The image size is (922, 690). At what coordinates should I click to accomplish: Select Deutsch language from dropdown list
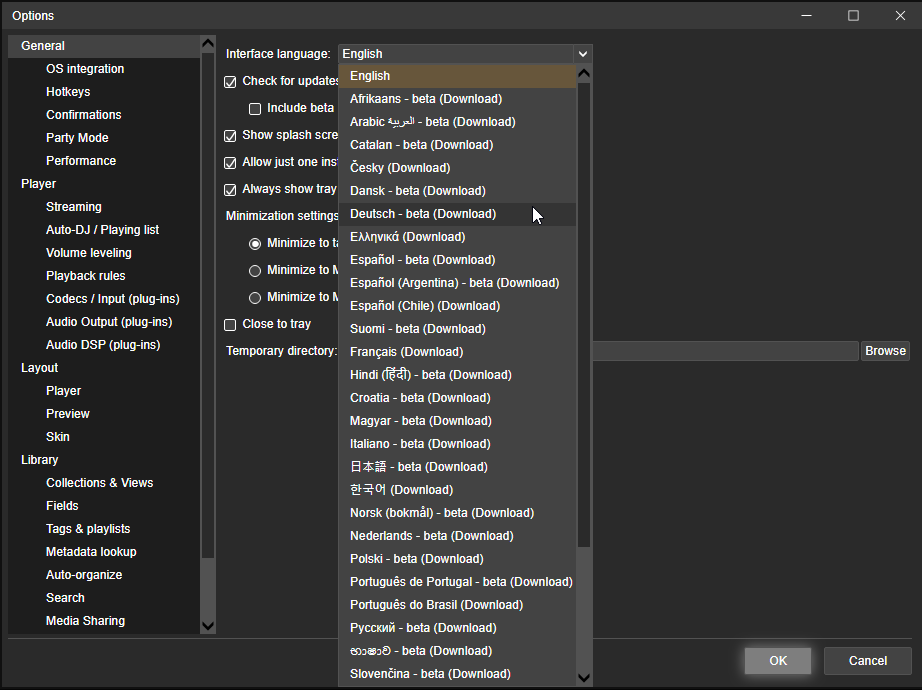tap(422, 214)
